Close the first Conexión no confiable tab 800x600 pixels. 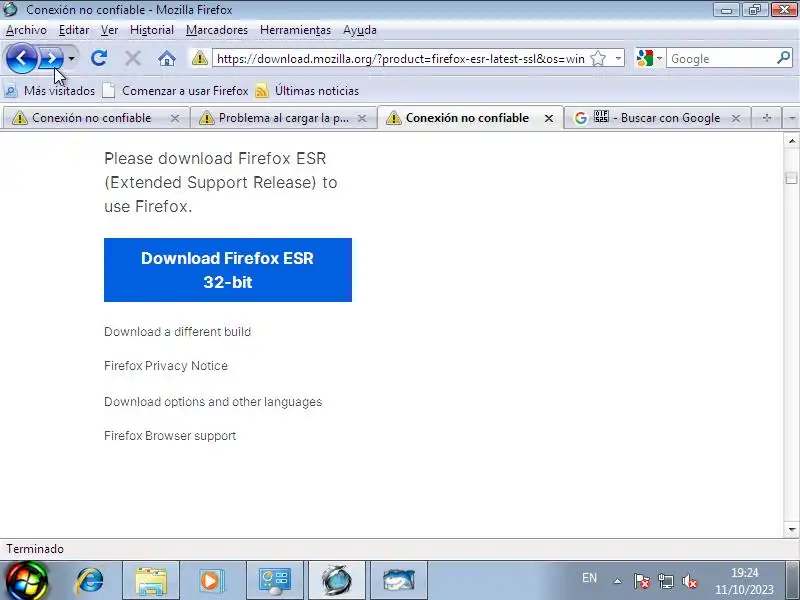[174, 118]
